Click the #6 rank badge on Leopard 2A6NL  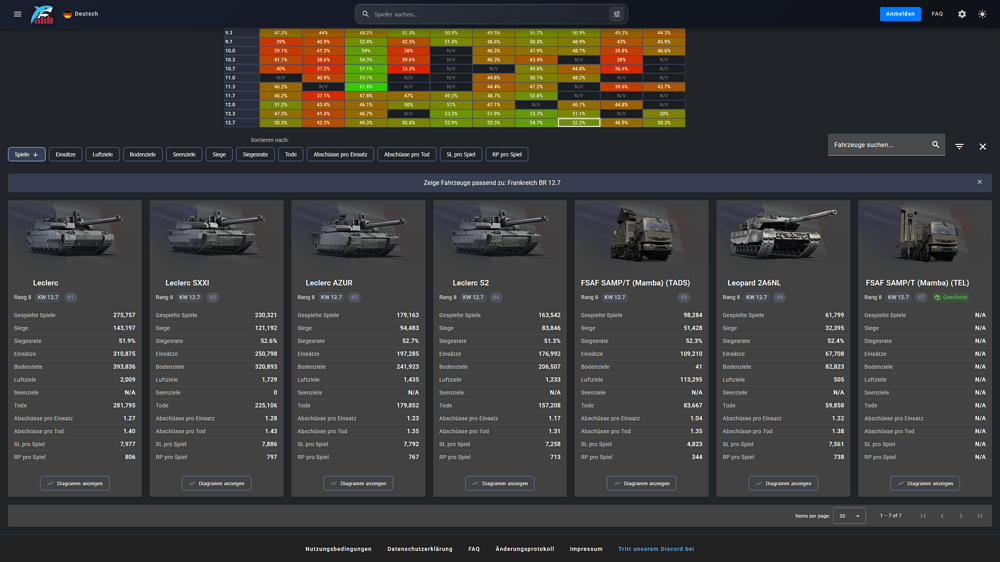[779, 297]
